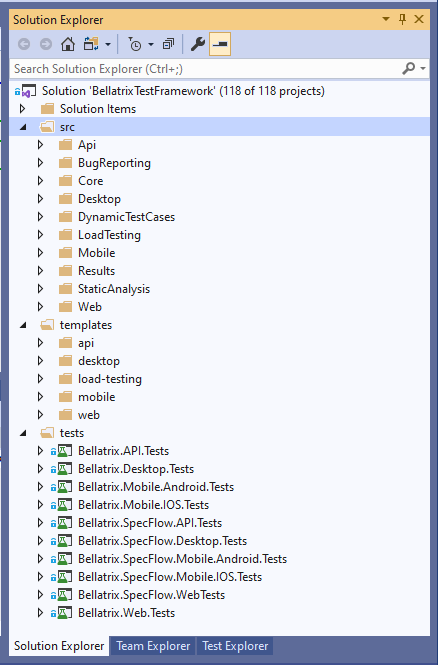Select the LoadTesting folder label
This screenshot has height=665, width=438.
[x=109, y=235]
